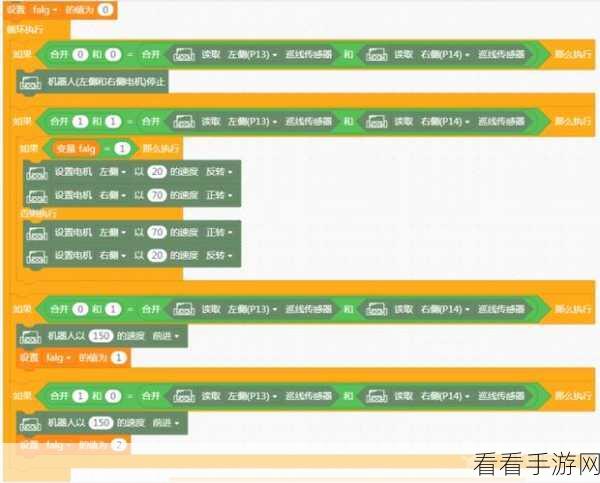The height and width of the screenshot is (483, 600).
Task: Click micro:bit icon of P14 sensor in 合并 0 和 1 row
Action: 377,310
